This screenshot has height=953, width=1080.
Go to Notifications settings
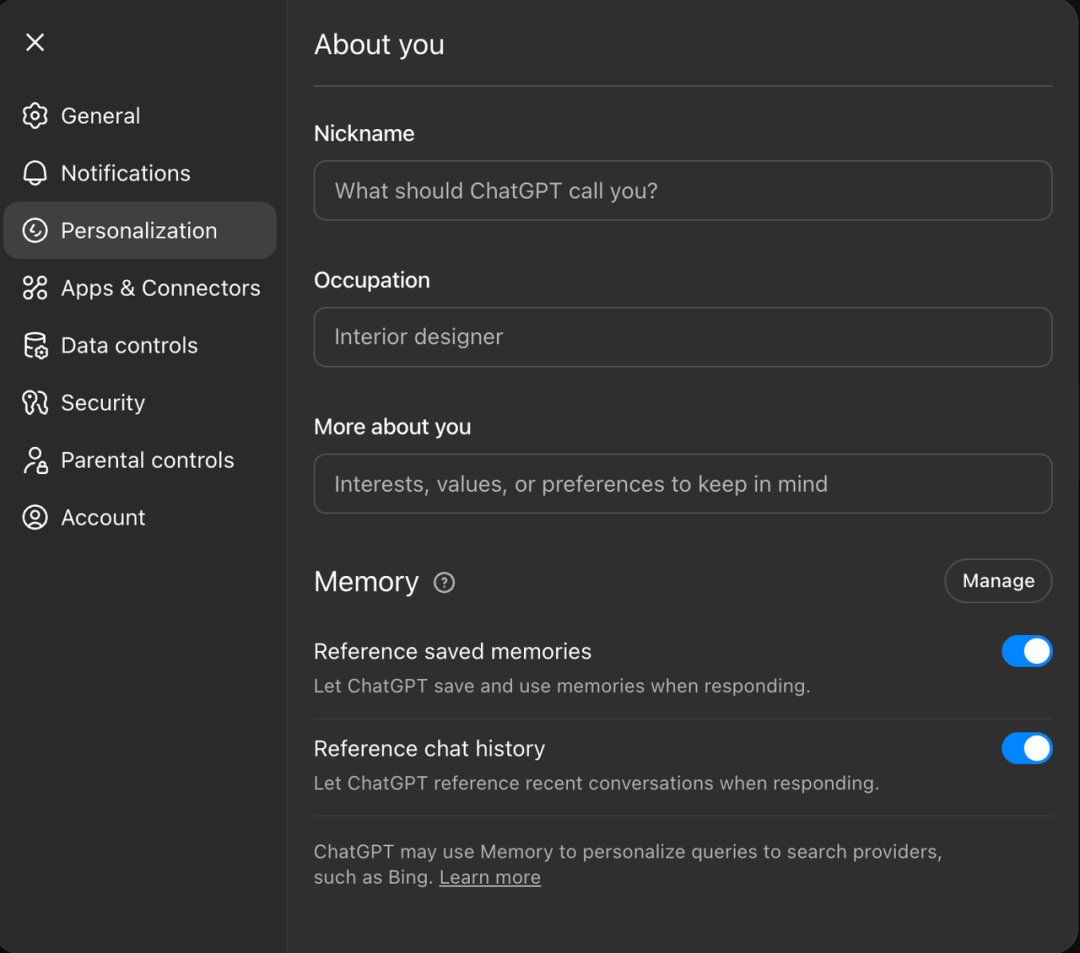[125, 173]
